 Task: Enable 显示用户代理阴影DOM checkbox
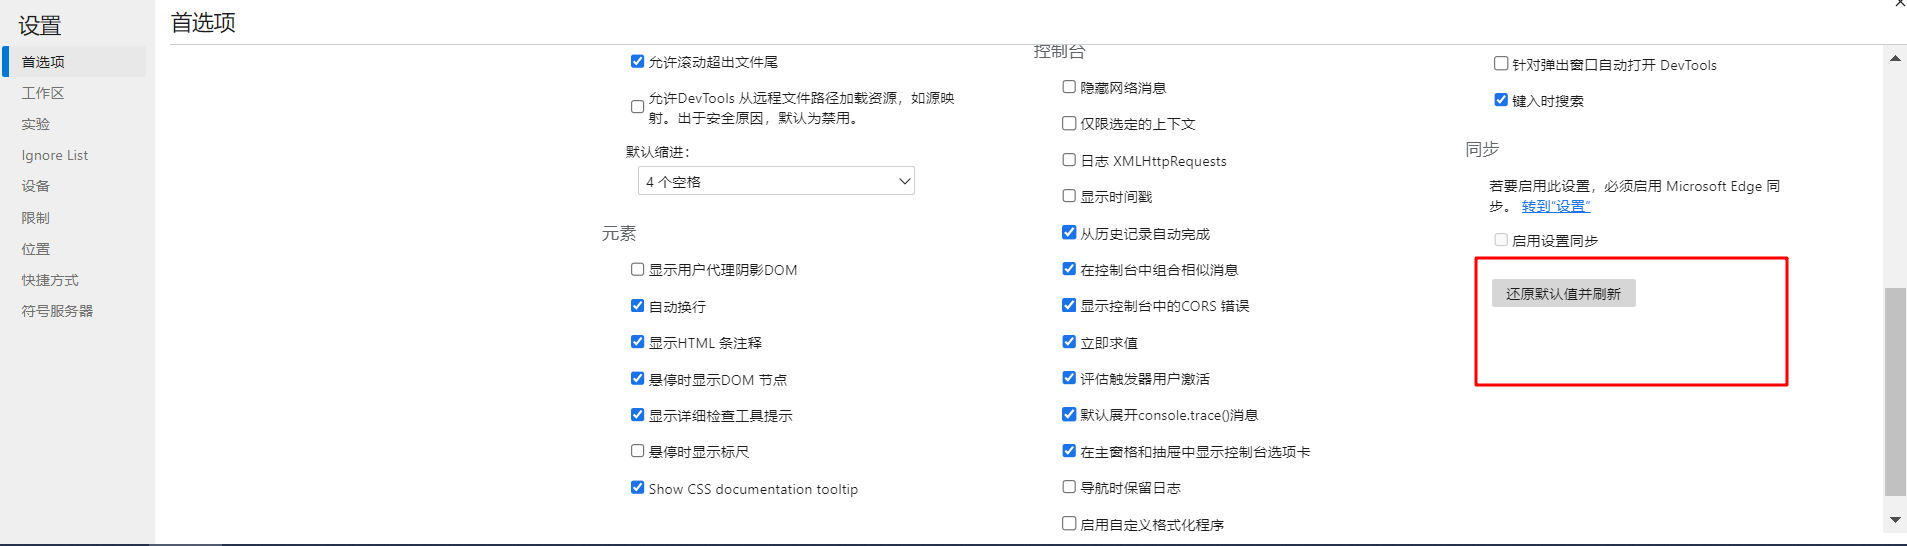tap(637, 269)
